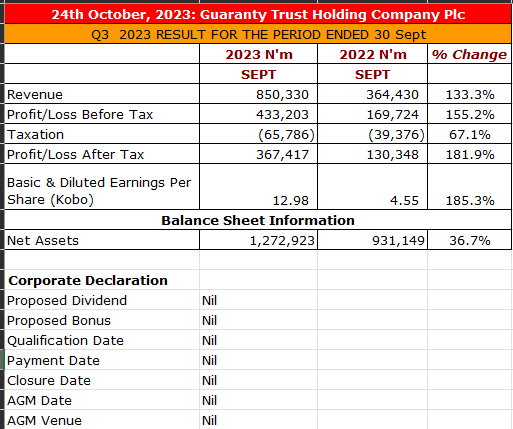
Task: Select the red Guaranty Trust Holding title cell
Action: [x=258, y=14]
